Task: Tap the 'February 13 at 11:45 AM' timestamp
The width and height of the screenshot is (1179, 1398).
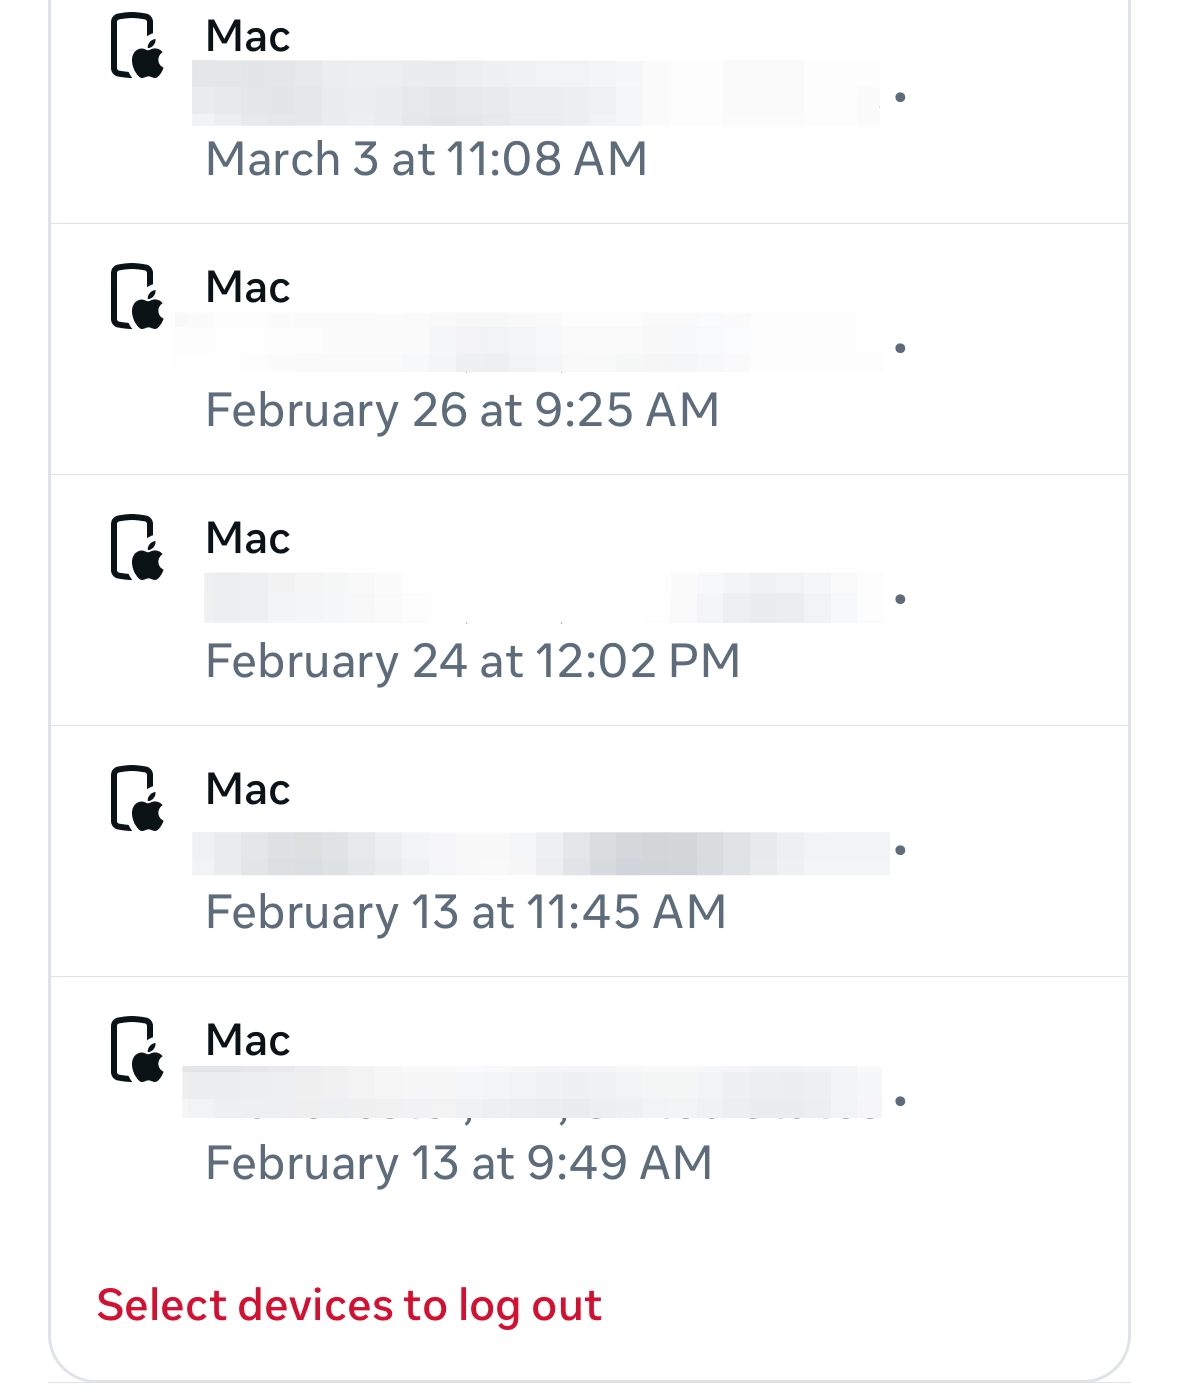Action: 465,912
